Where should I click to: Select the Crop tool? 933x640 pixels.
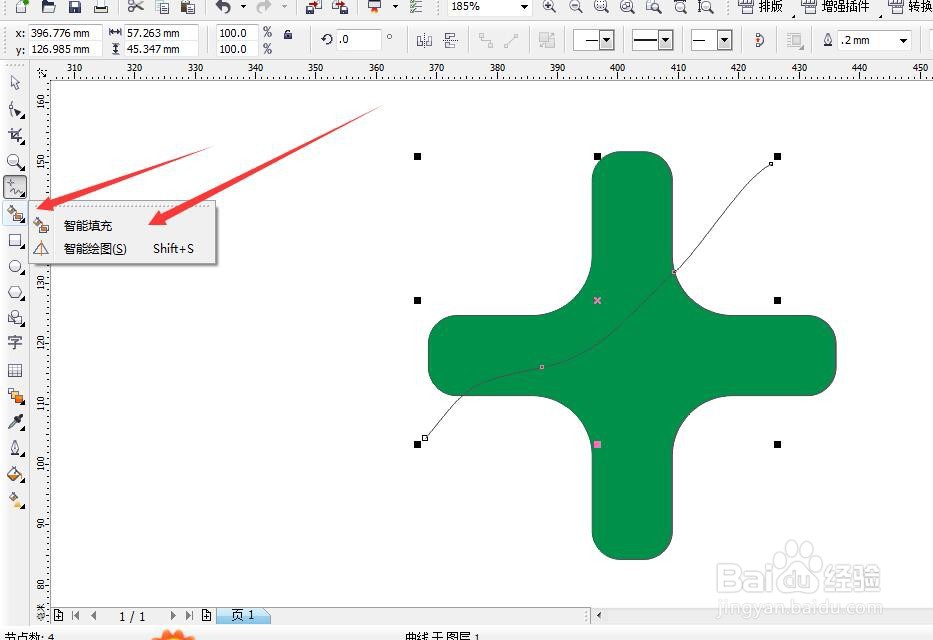coord(15,136)
